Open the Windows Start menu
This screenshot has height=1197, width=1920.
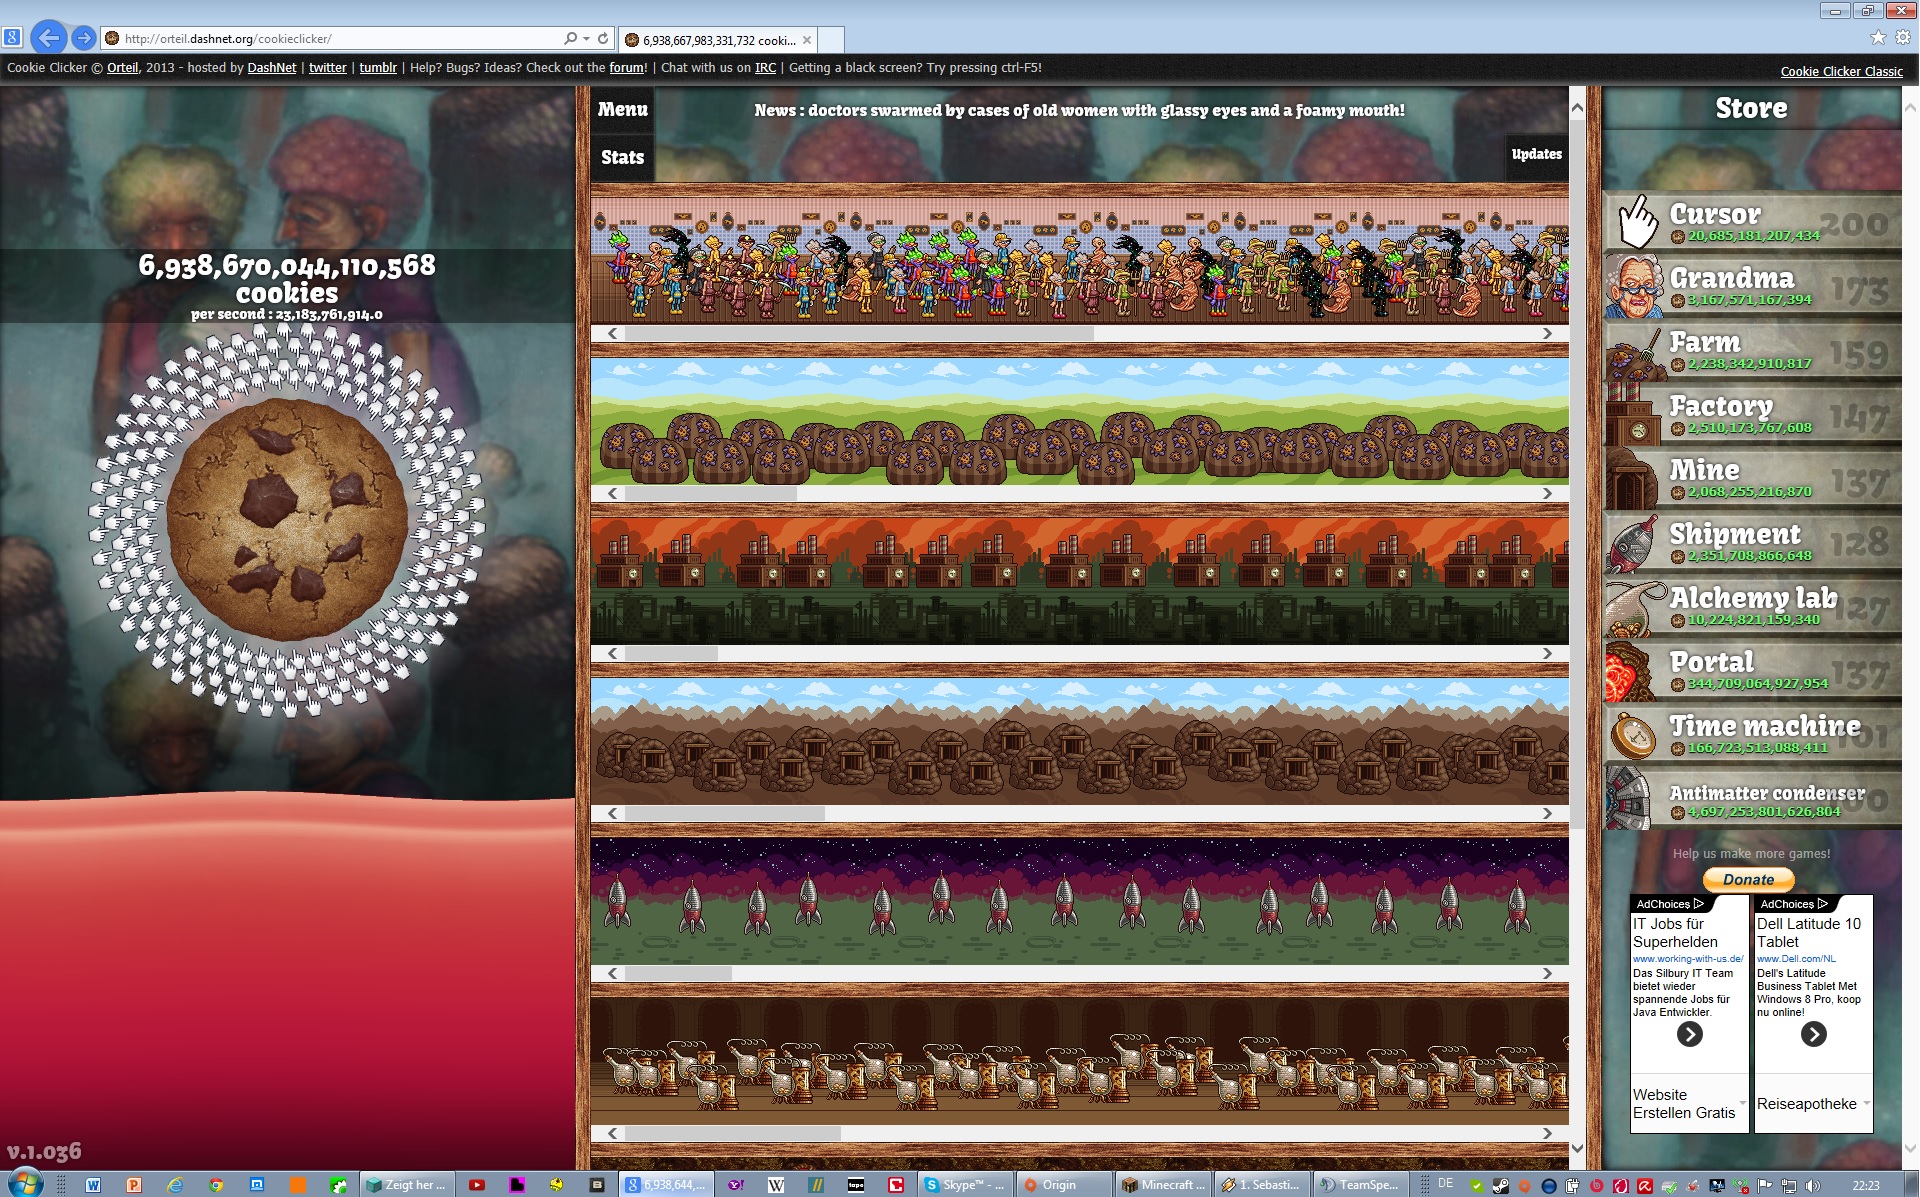pyautogui.click(x=24, y=1184)
